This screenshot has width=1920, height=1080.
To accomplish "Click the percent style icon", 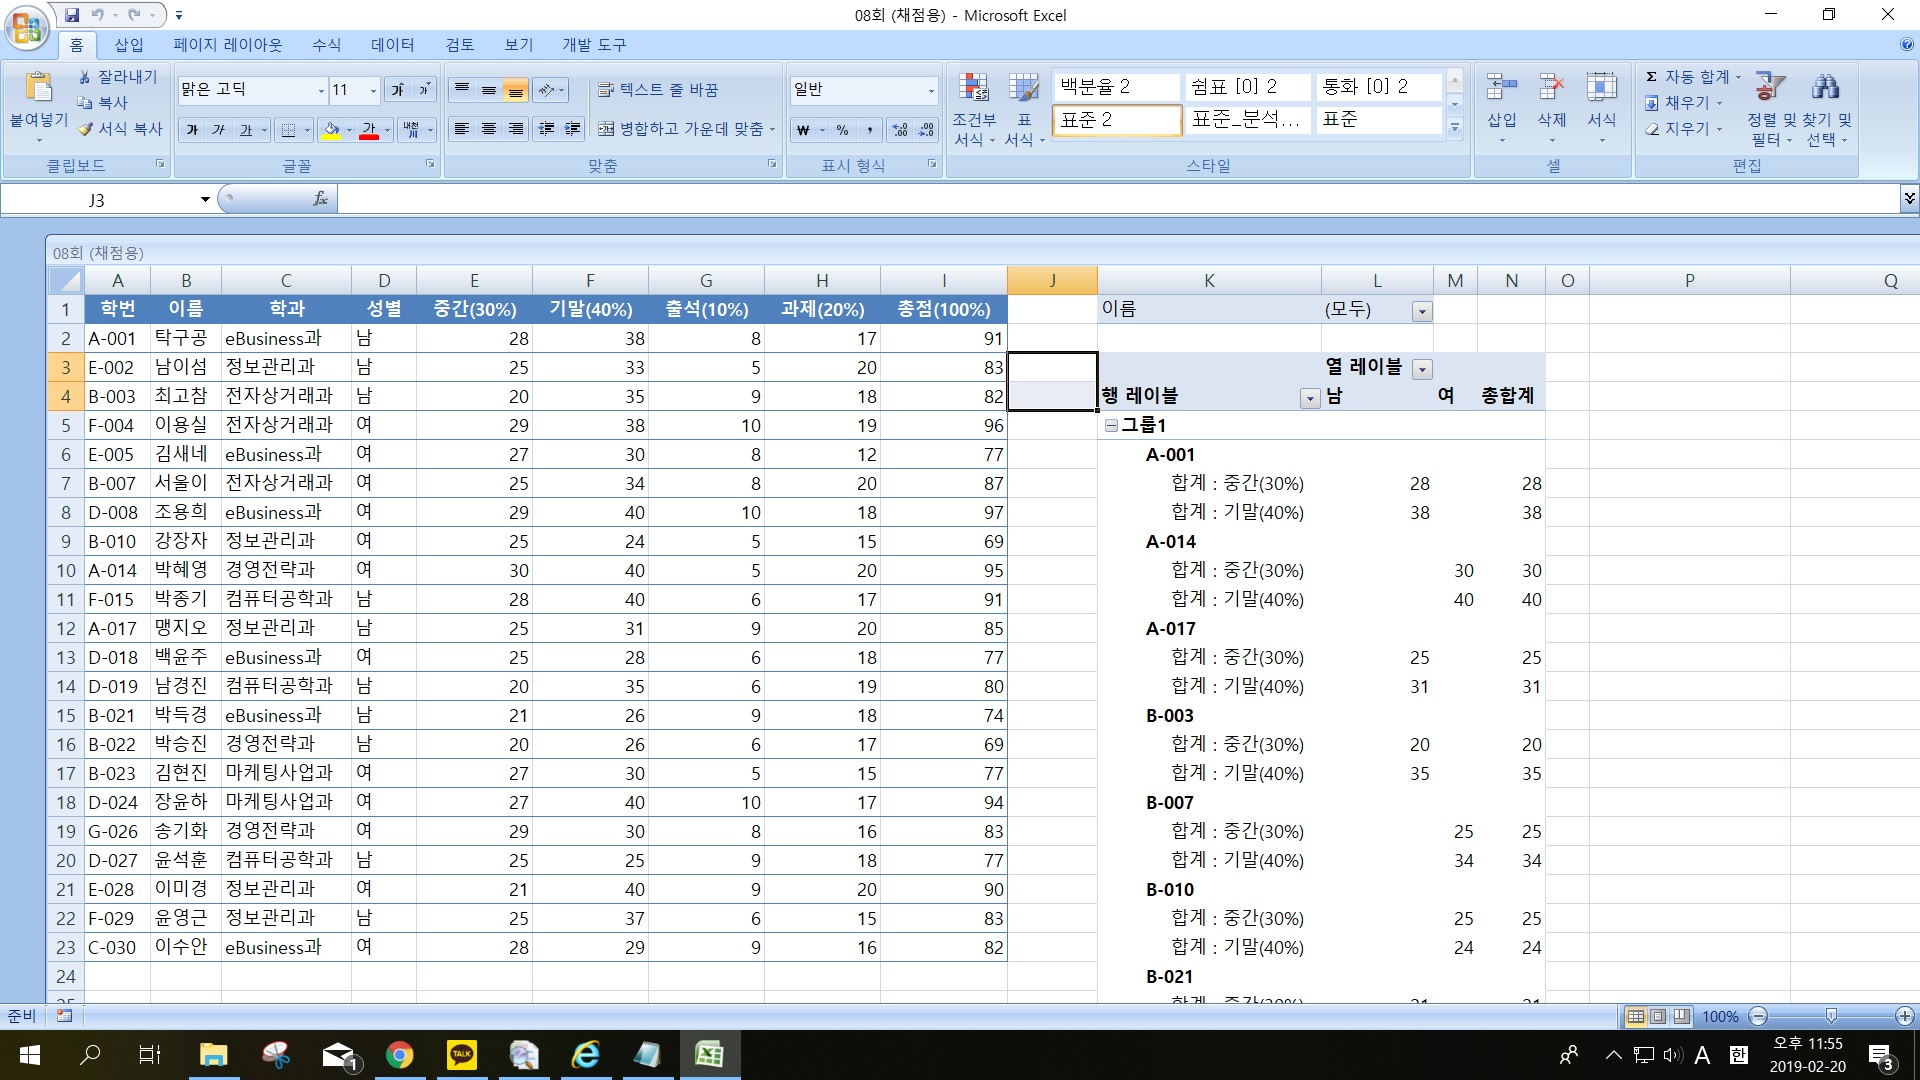I will [843, 130].
